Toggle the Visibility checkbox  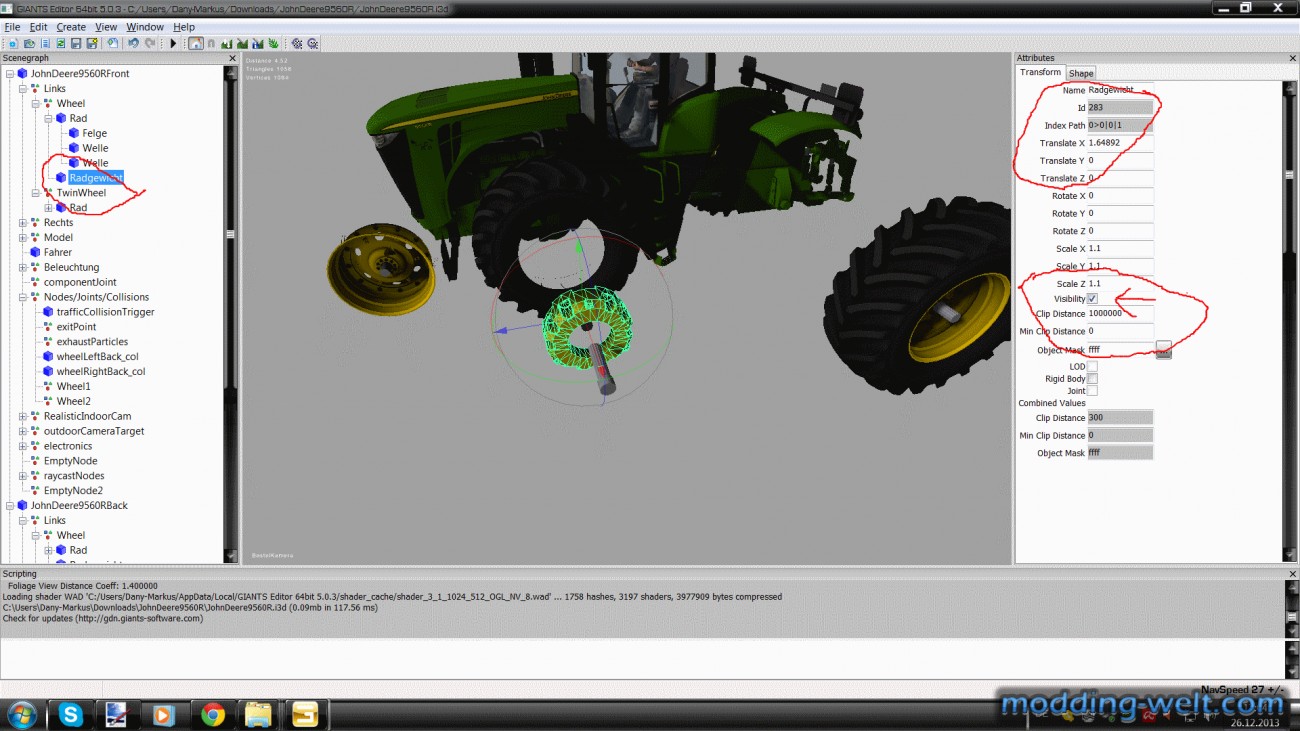click(1092, 299)
